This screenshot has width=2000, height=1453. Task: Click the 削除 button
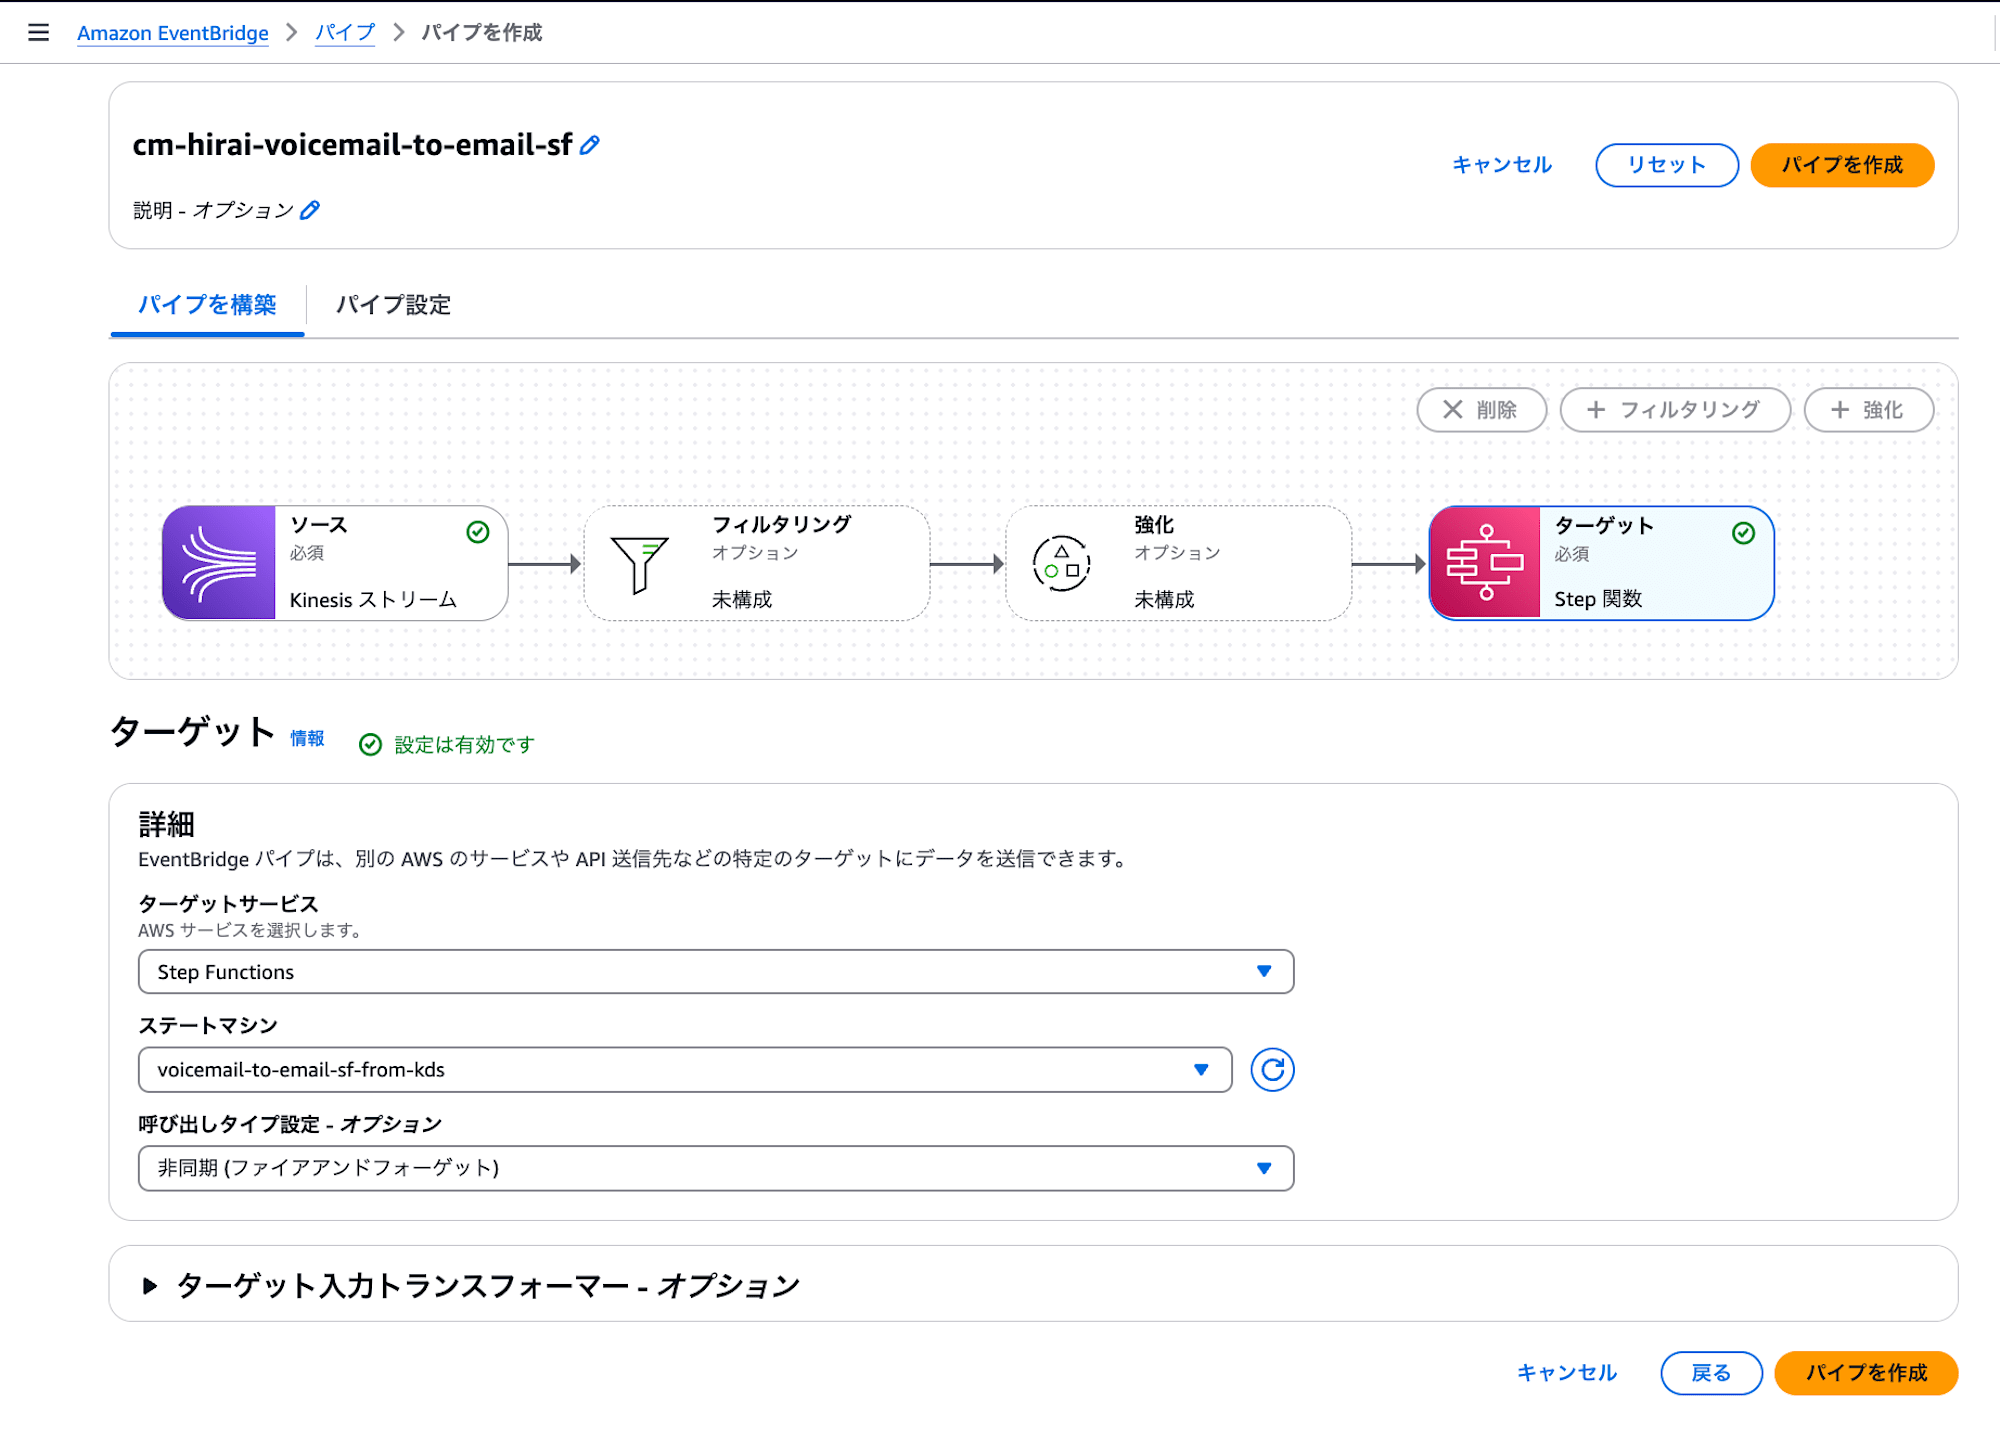[x=1482, y=410]
